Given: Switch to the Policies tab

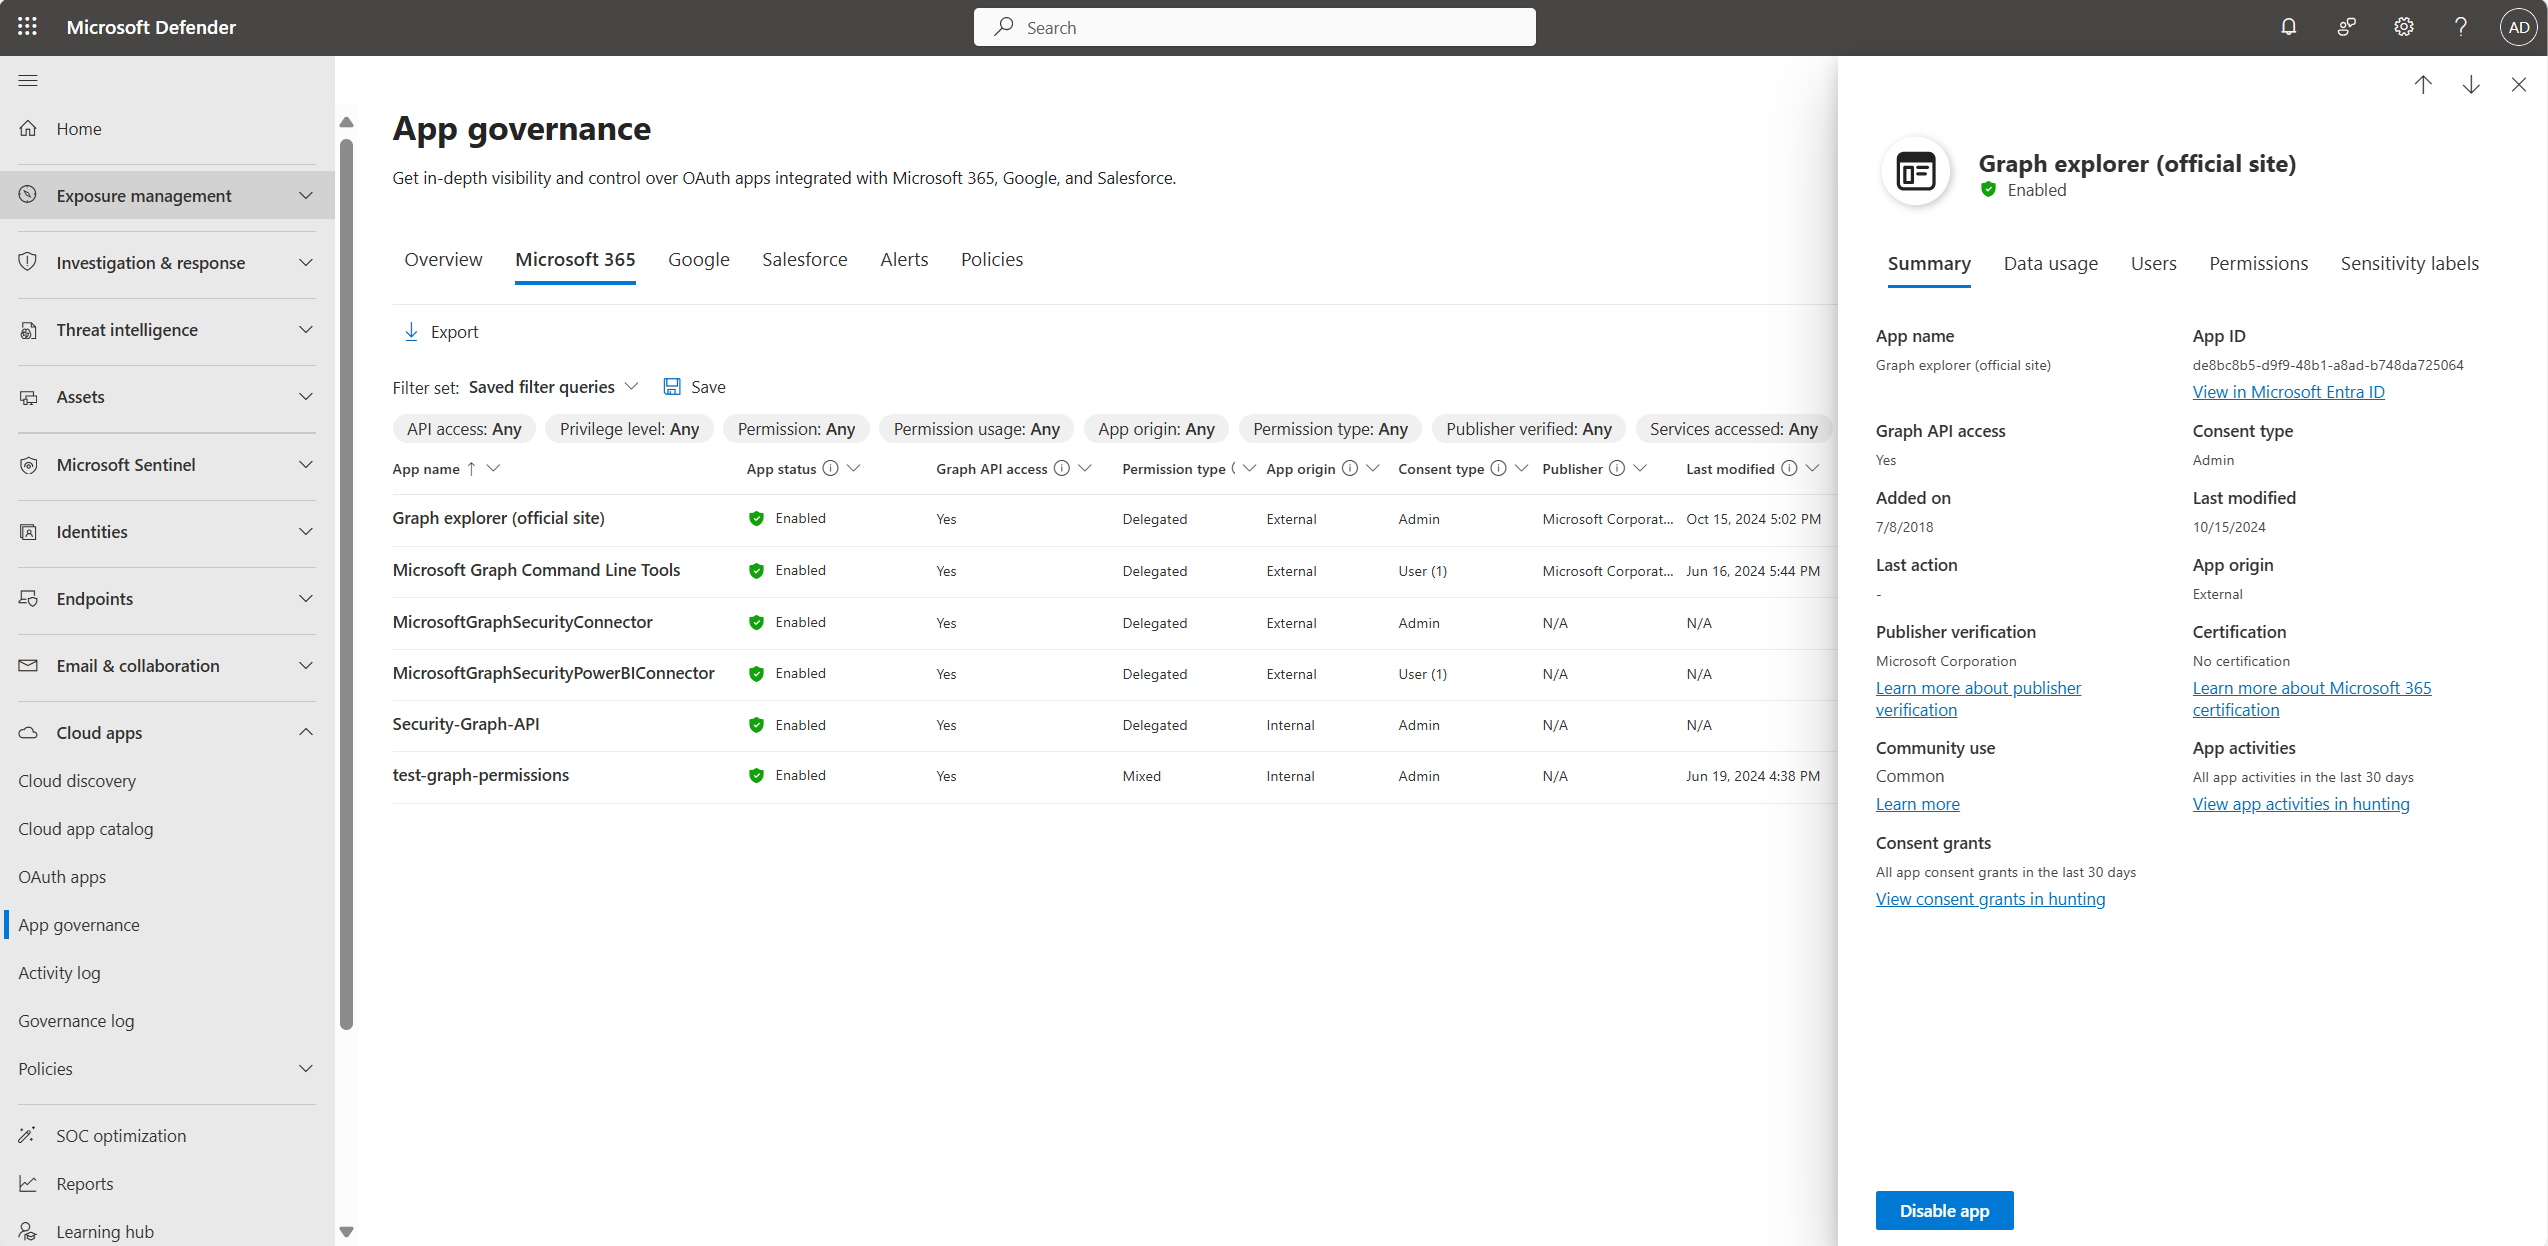Looking at the screenshot, I should (990, 258).
